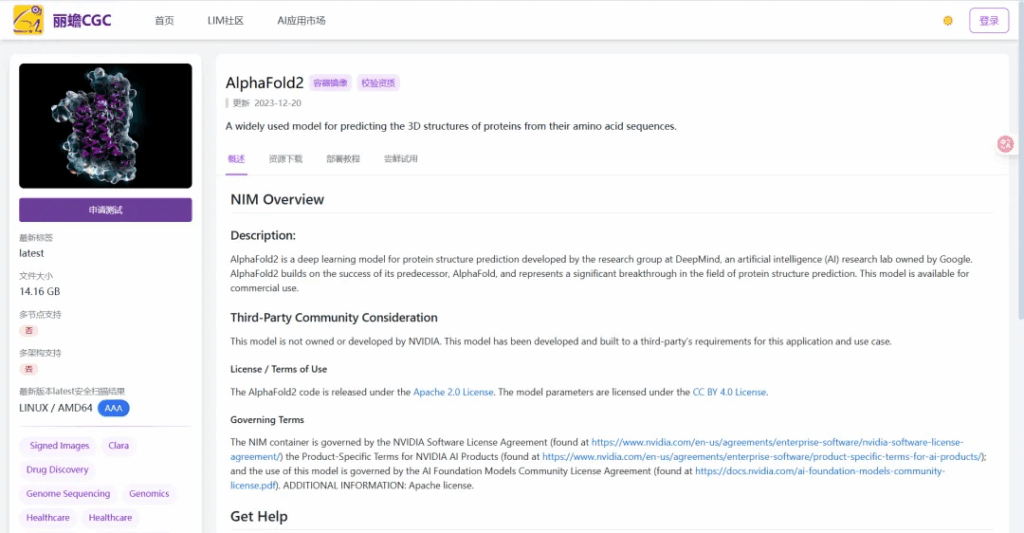Click the Governing Terms heading
1024x533 pixels.
tap(267, 420)
